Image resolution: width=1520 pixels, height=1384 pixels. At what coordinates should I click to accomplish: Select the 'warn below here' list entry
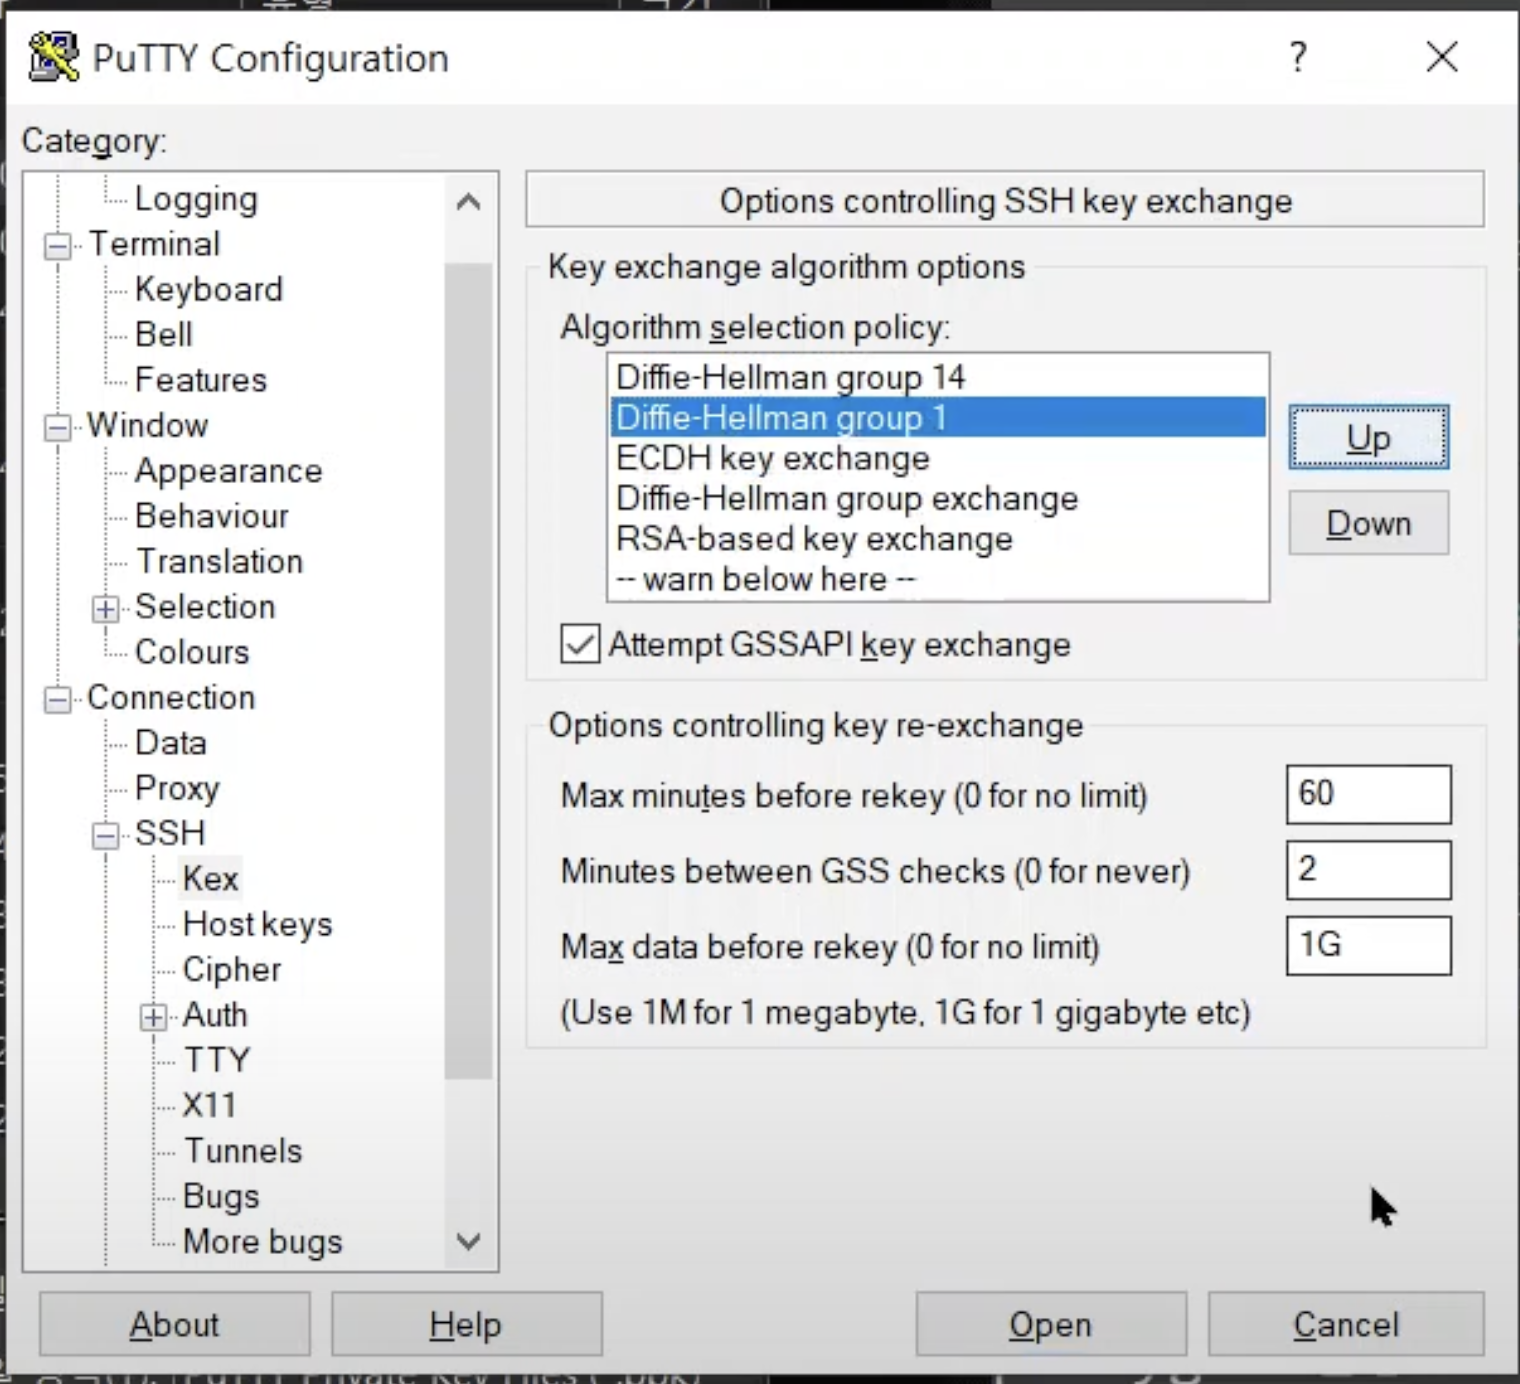coord(937,579)
